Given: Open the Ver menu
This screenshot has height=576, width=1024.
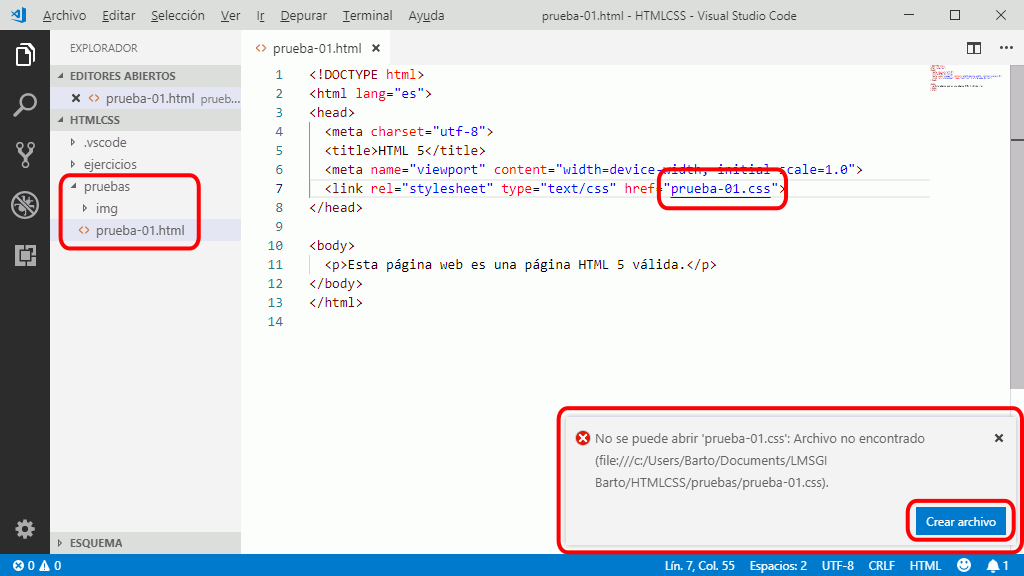Looking at the screenshot, I should 230,15.
